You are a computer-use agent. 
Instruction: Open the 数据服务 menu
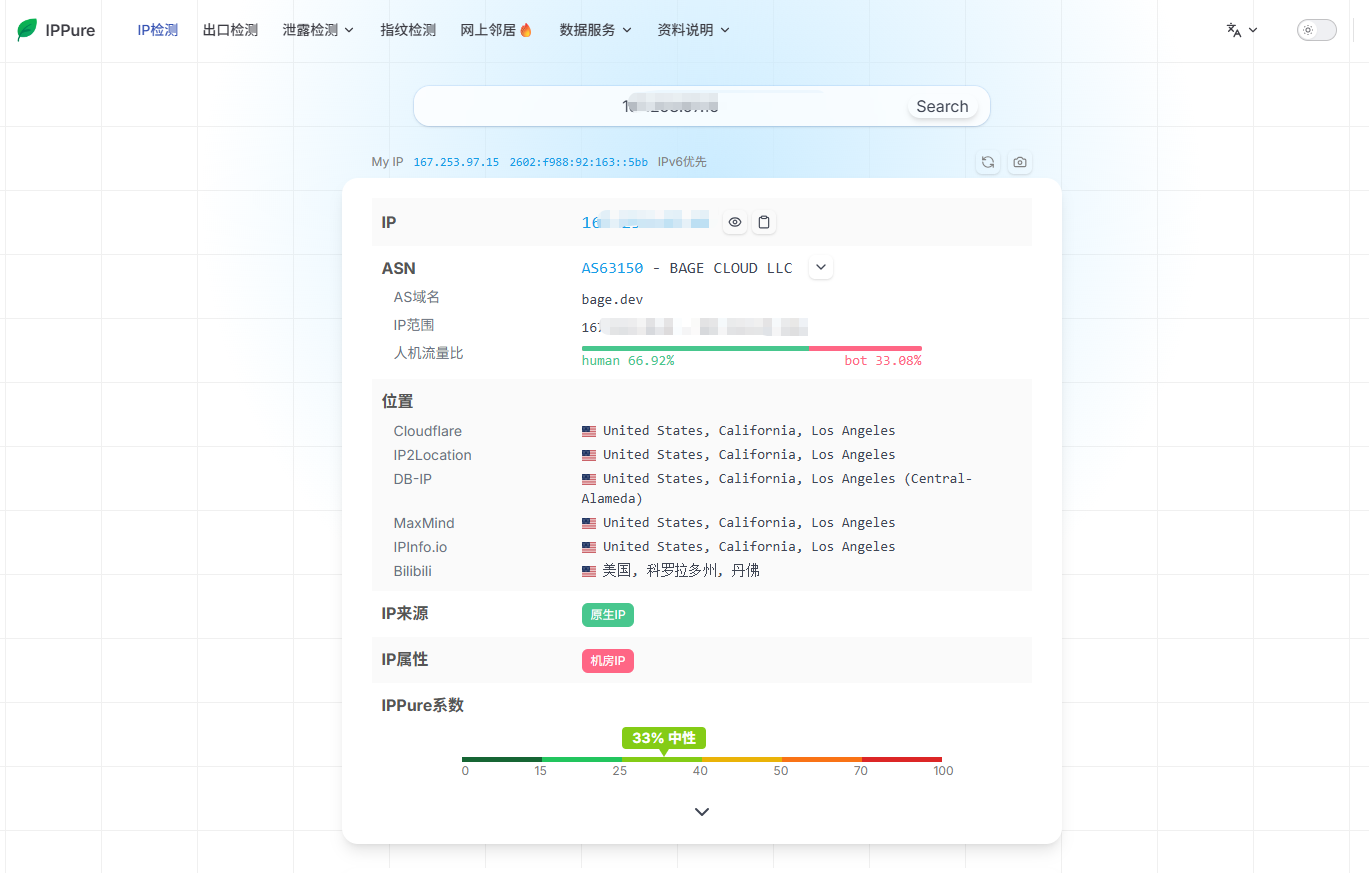click(596, 30)
